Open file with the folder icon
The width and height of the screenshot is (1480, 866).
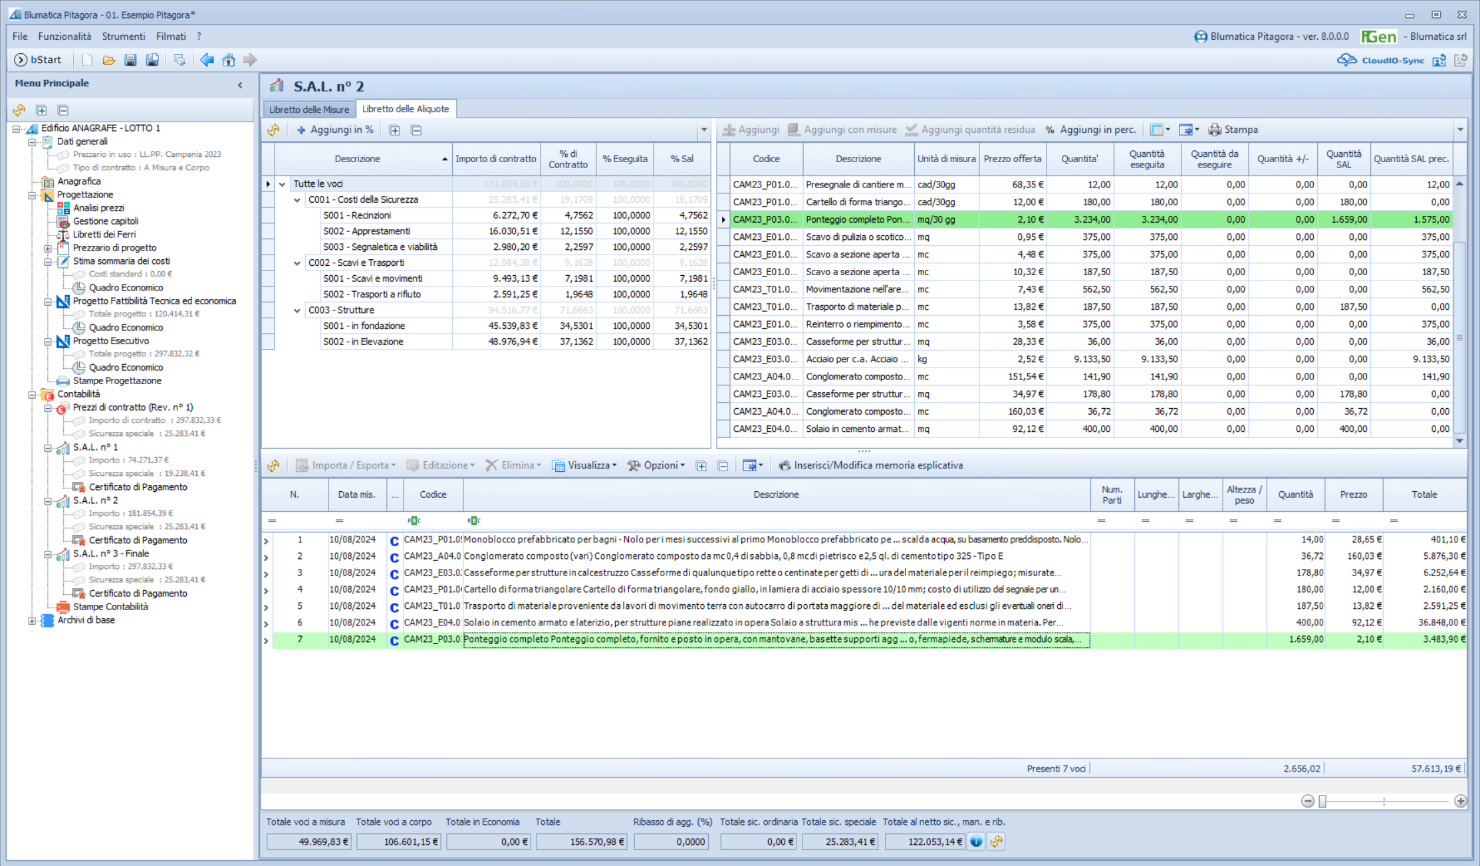[x=109, y=60]
